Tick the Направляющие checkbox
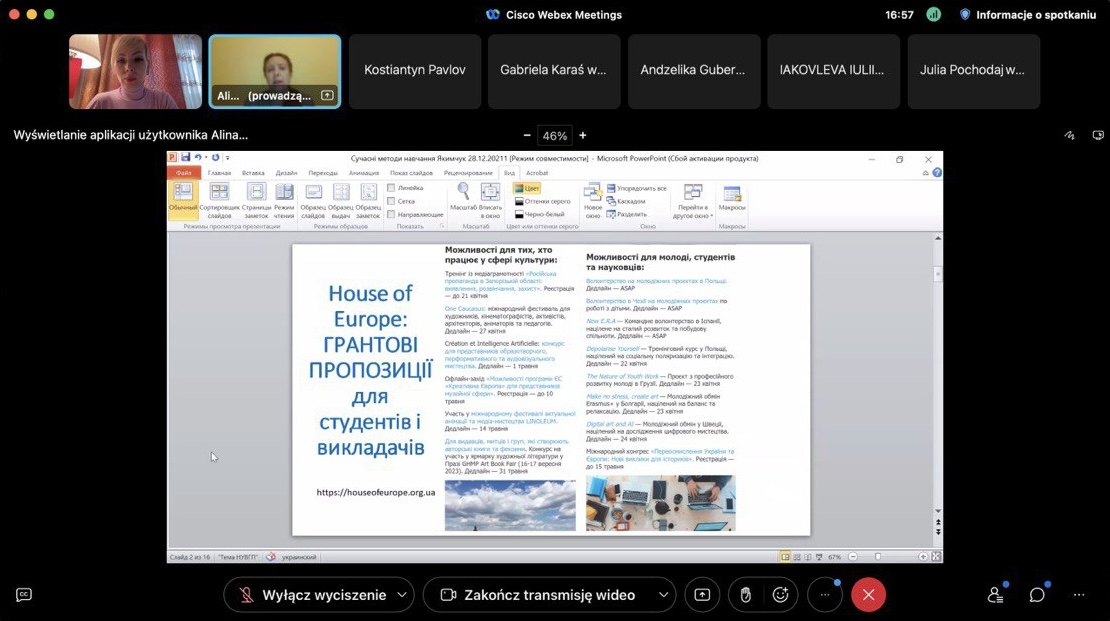Image resolution: width=1110 pixels, height=621 pixels. click(x=392, y=214)
